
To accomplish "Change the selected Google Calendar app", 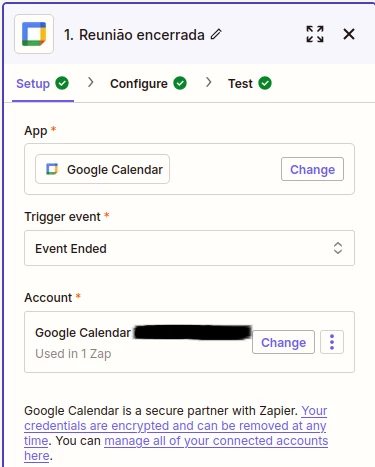I will 312,169.
